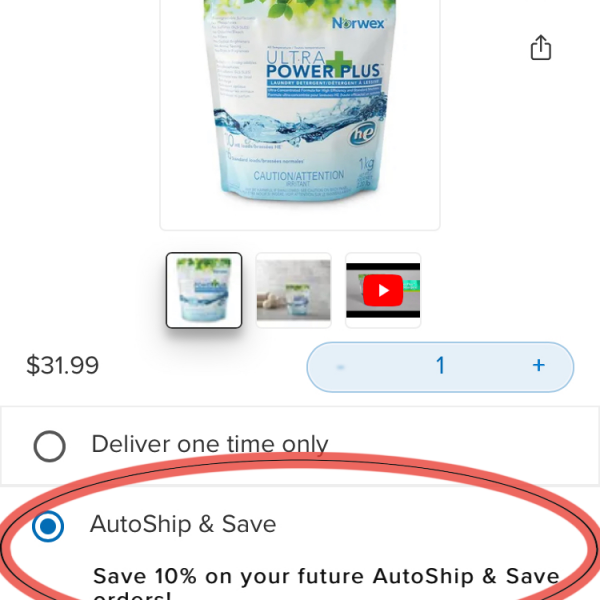Viewport: 600px width, 600px height.
Task: Click the CAUTION/ATTENTION label on the bag
Action: pos(299,176)
